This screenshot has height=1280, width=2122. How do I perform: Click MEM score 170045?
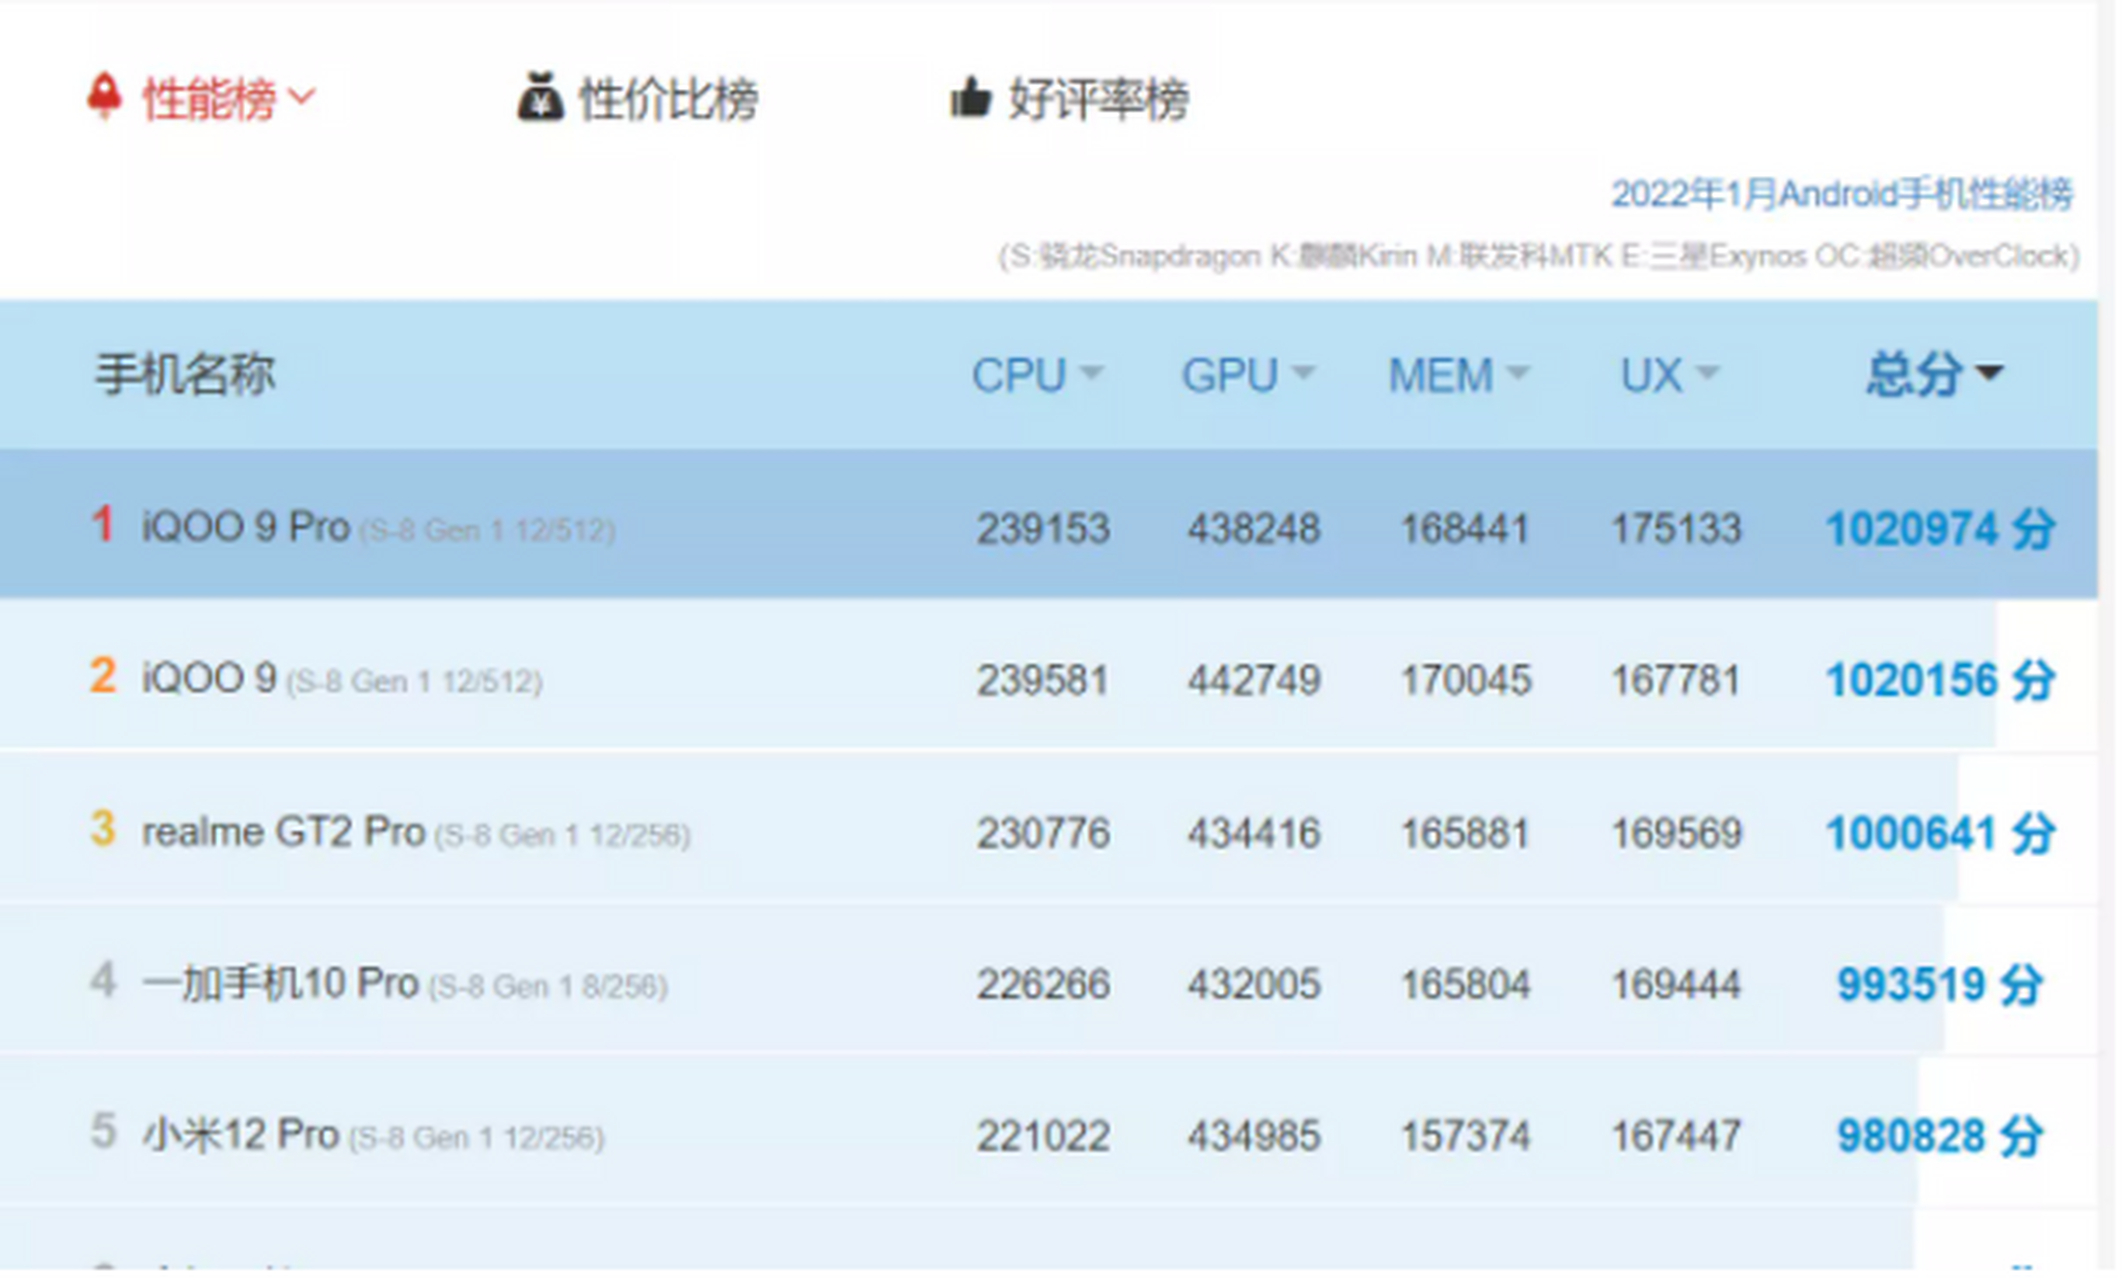(x=1465, y=680)
